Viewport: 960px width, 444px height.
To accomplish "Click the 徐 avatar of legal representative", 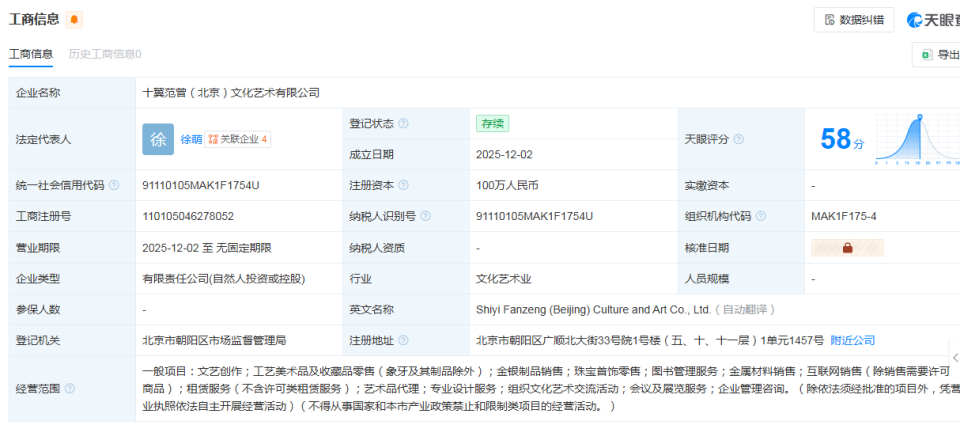I will 158,139.
